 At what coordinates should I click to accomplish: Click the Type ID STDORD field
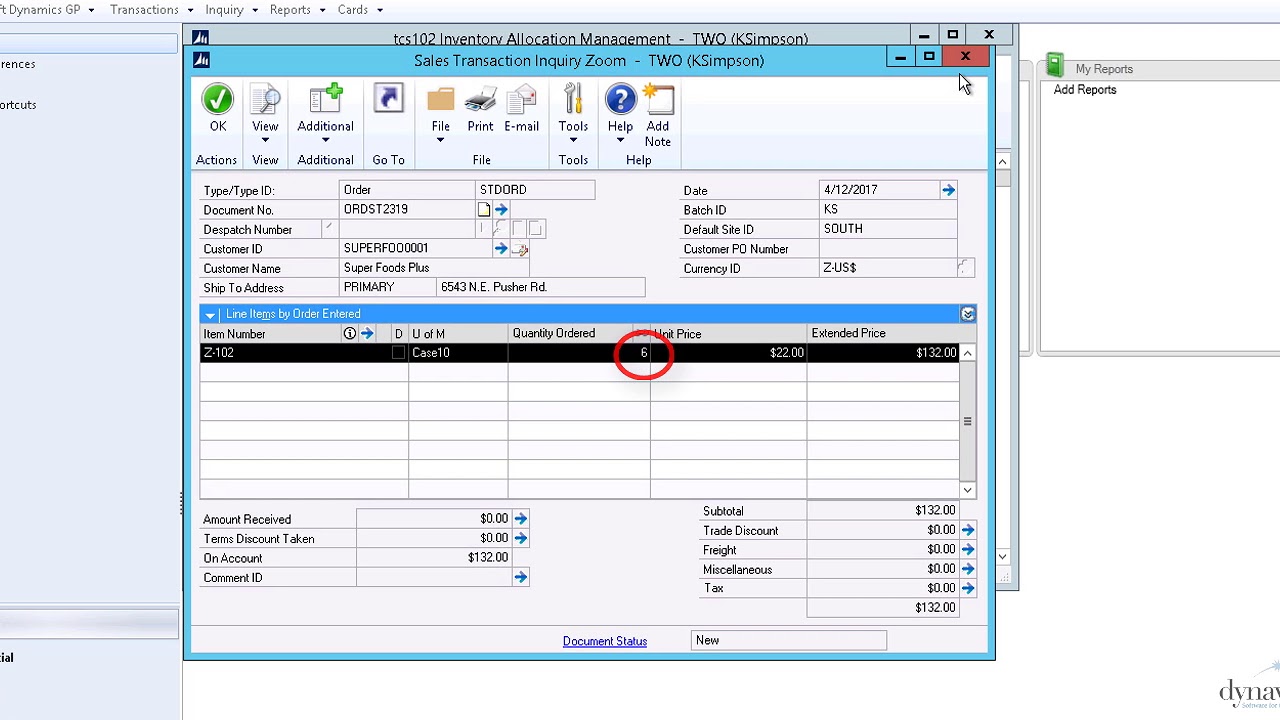click(535, 190)
